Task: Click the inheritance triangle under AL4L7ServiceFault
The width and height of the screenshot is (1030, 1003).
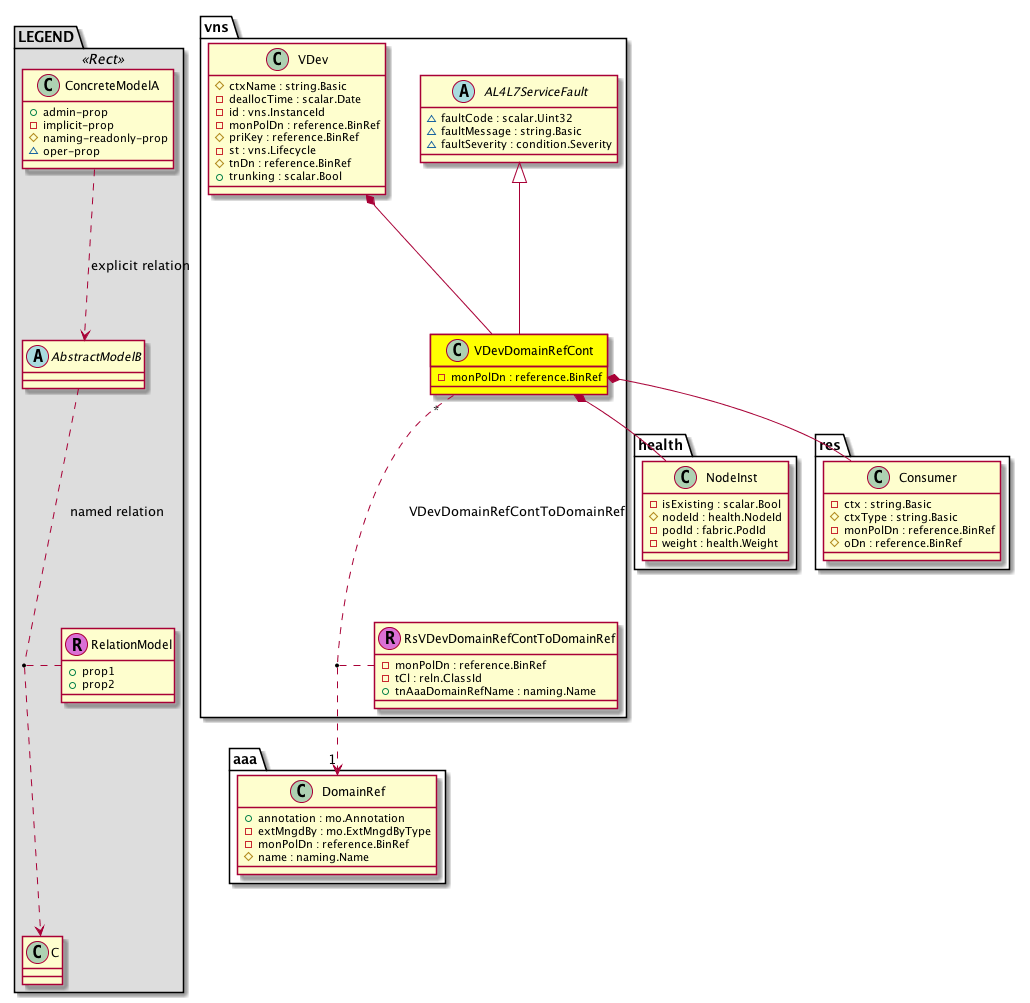Action: [x=519, y=173]
